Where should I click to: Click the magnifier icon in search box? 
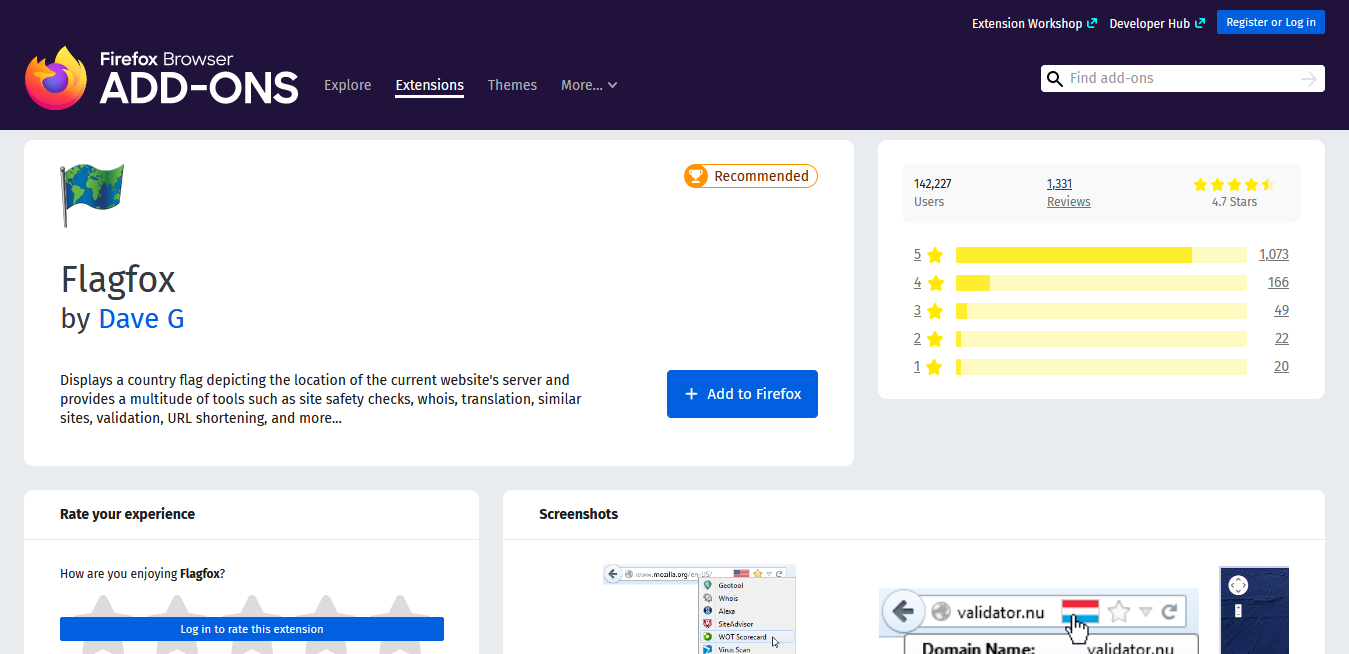pos(1054,79)
